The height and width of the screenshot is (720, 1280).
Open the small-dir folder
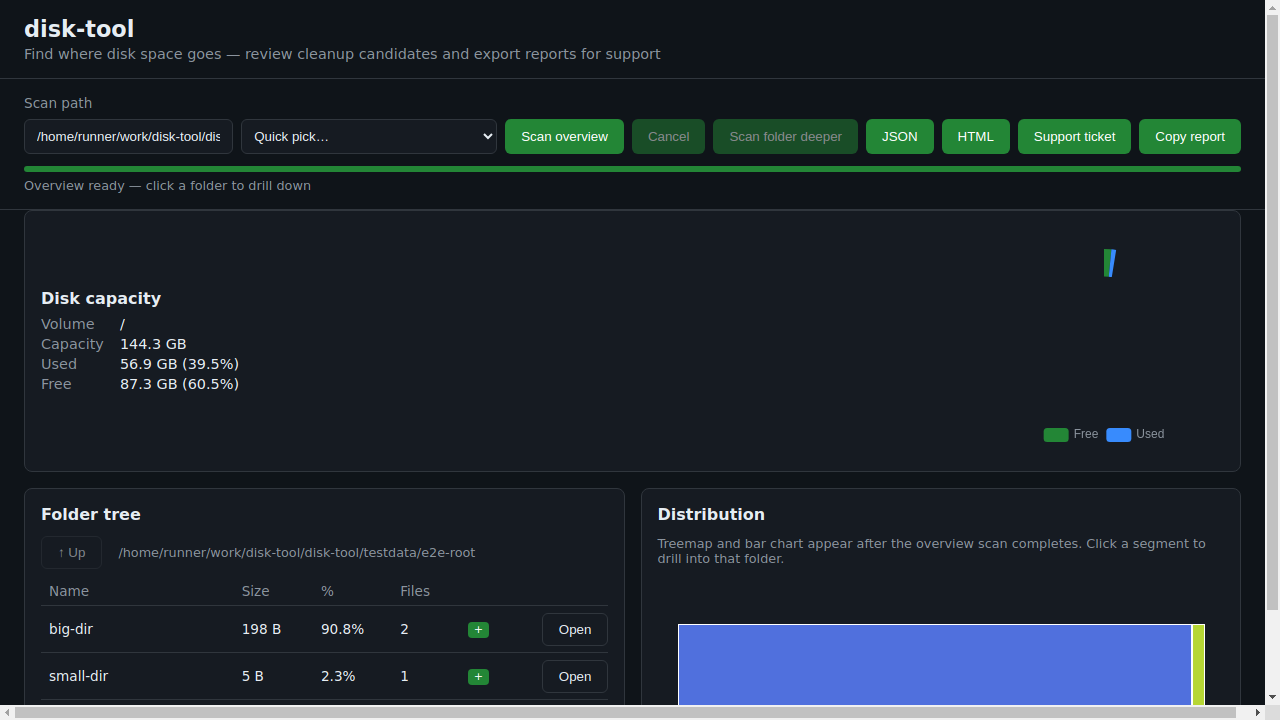pyautogui.click(x=575, y=677)
